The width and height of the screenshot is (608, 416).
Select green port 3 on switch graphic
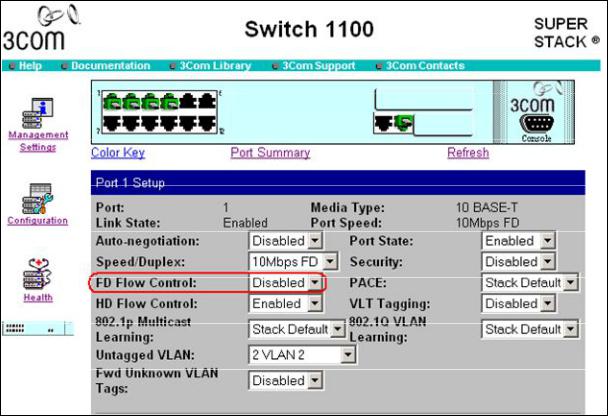(150, 101)
